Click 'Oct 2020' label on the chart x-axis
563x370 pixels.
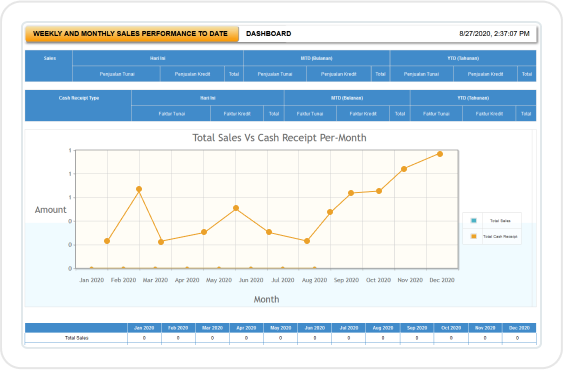pyautogui.click(x=378, y=280)
